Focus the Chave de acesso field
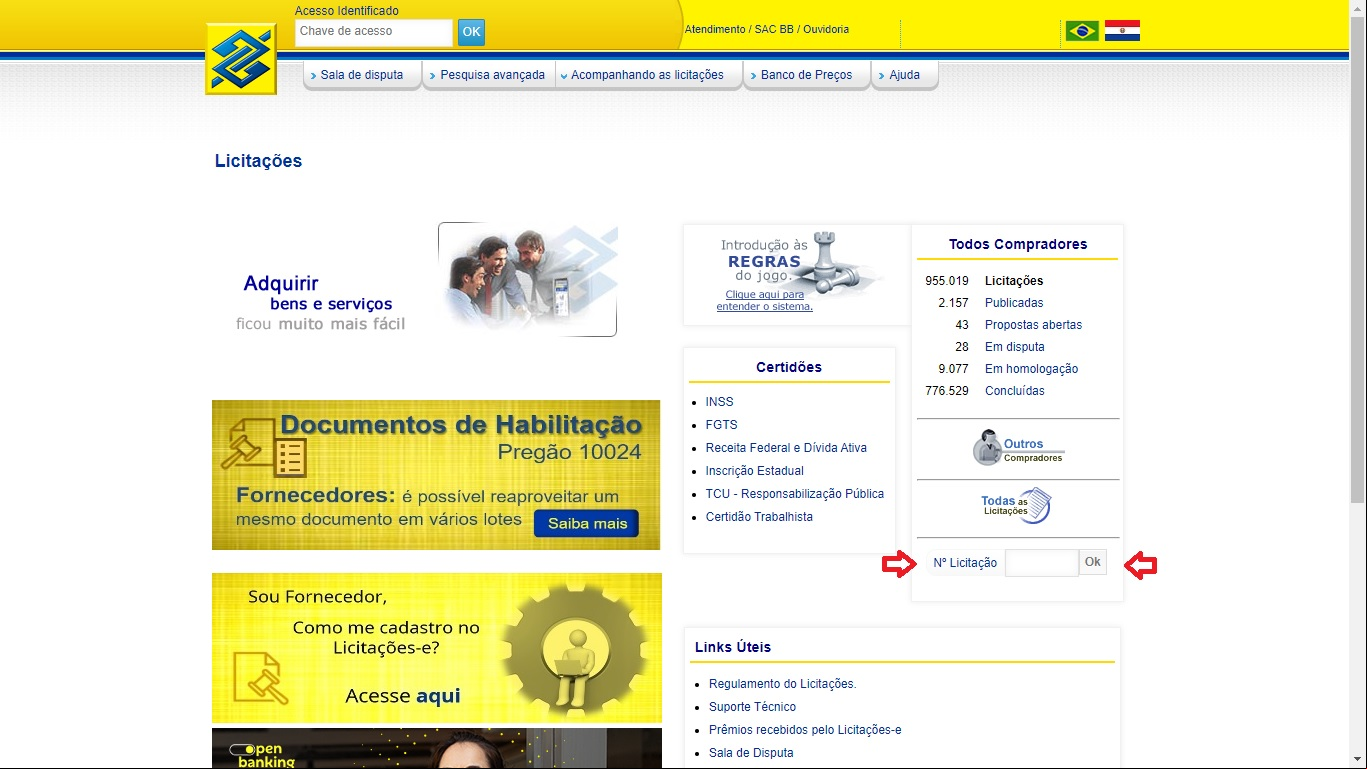 coord(374,32)
